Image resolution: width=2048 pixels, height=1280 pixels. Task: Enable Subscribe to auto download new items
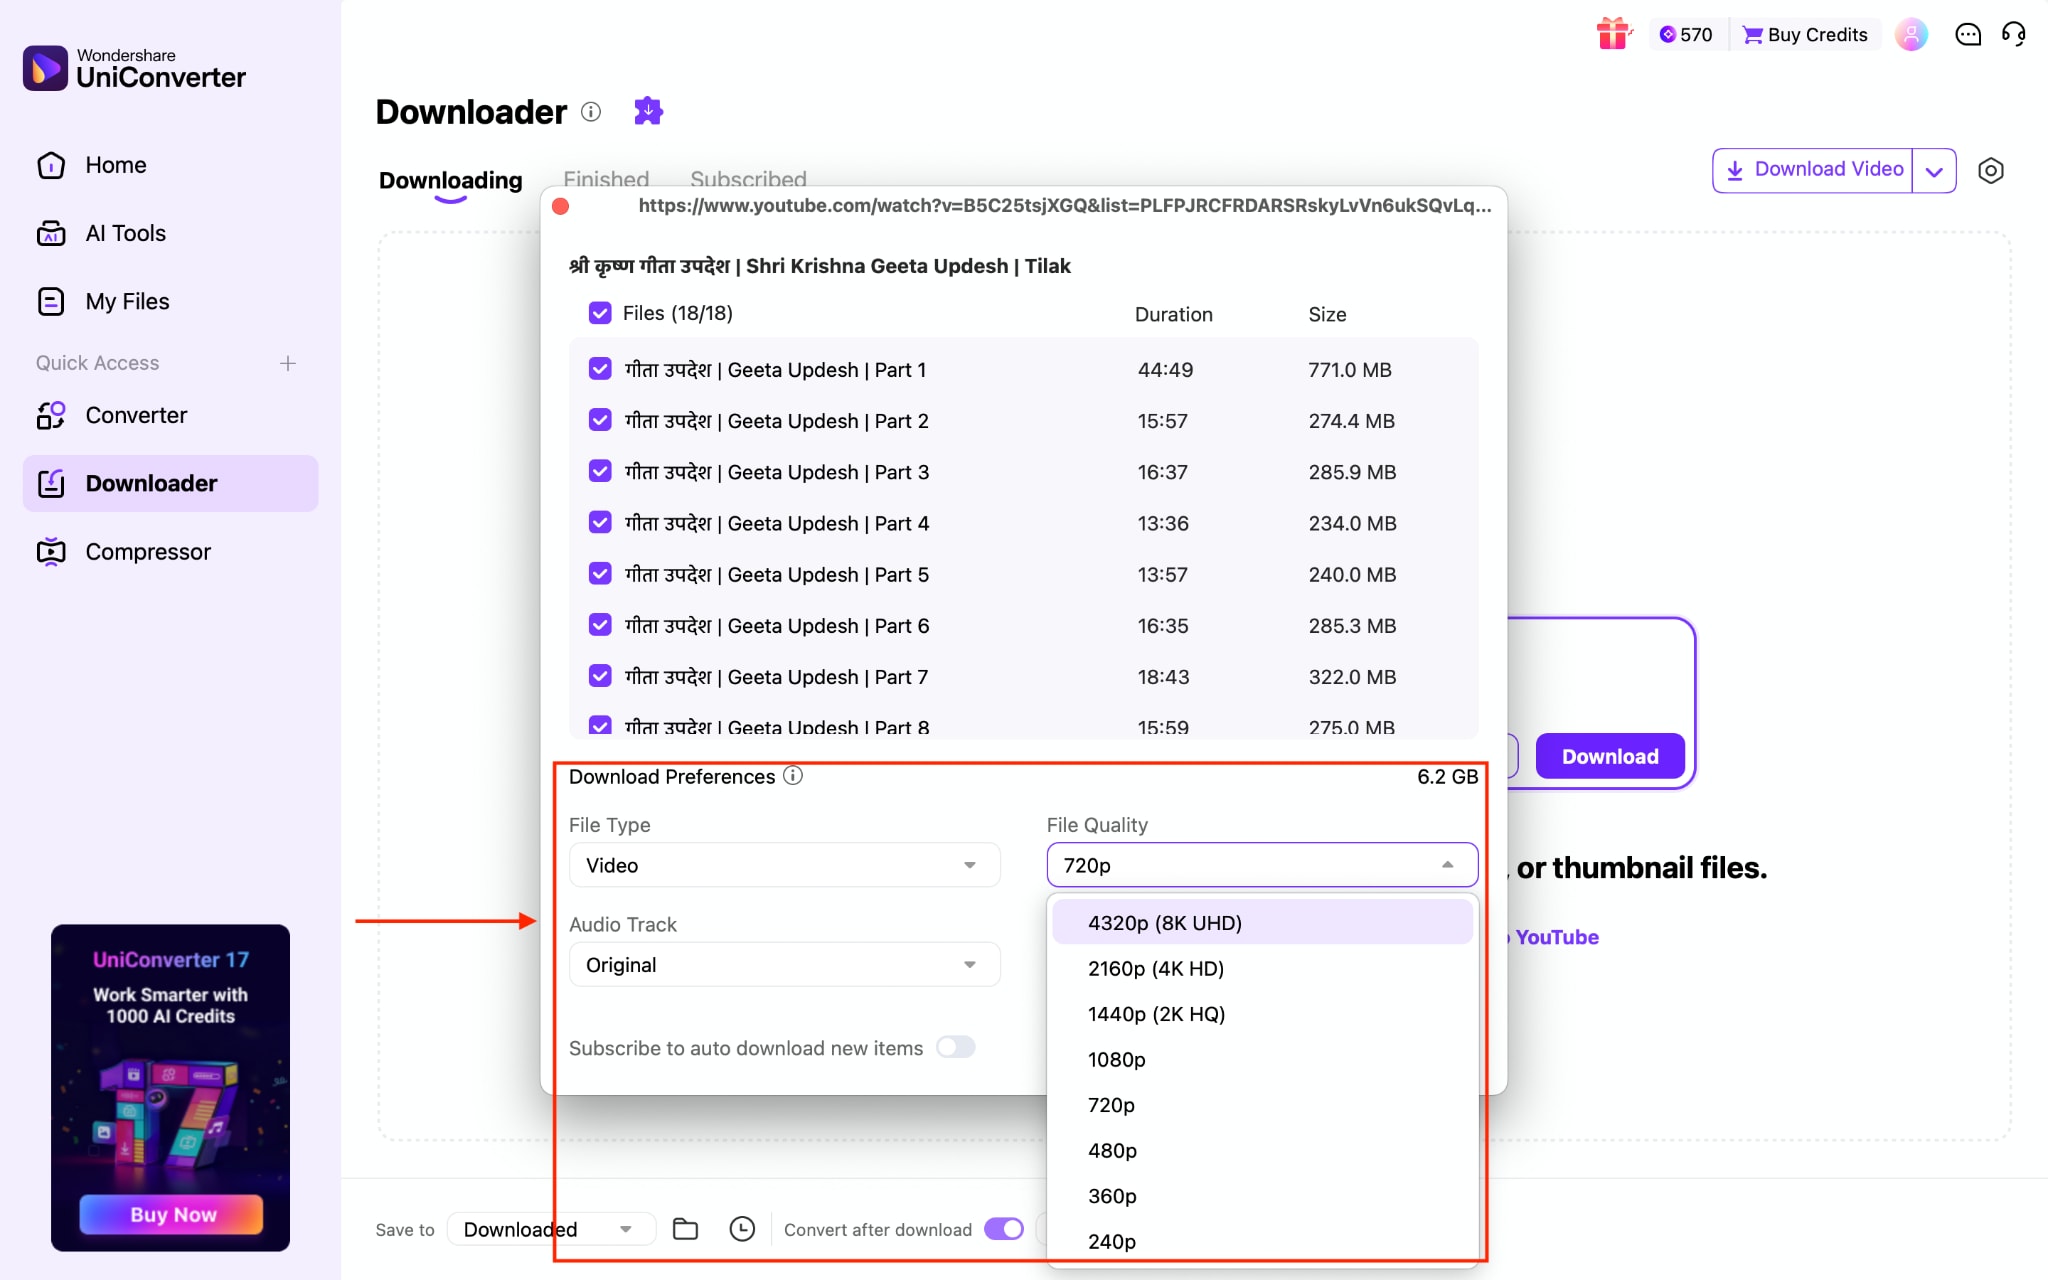[954, 1047]
